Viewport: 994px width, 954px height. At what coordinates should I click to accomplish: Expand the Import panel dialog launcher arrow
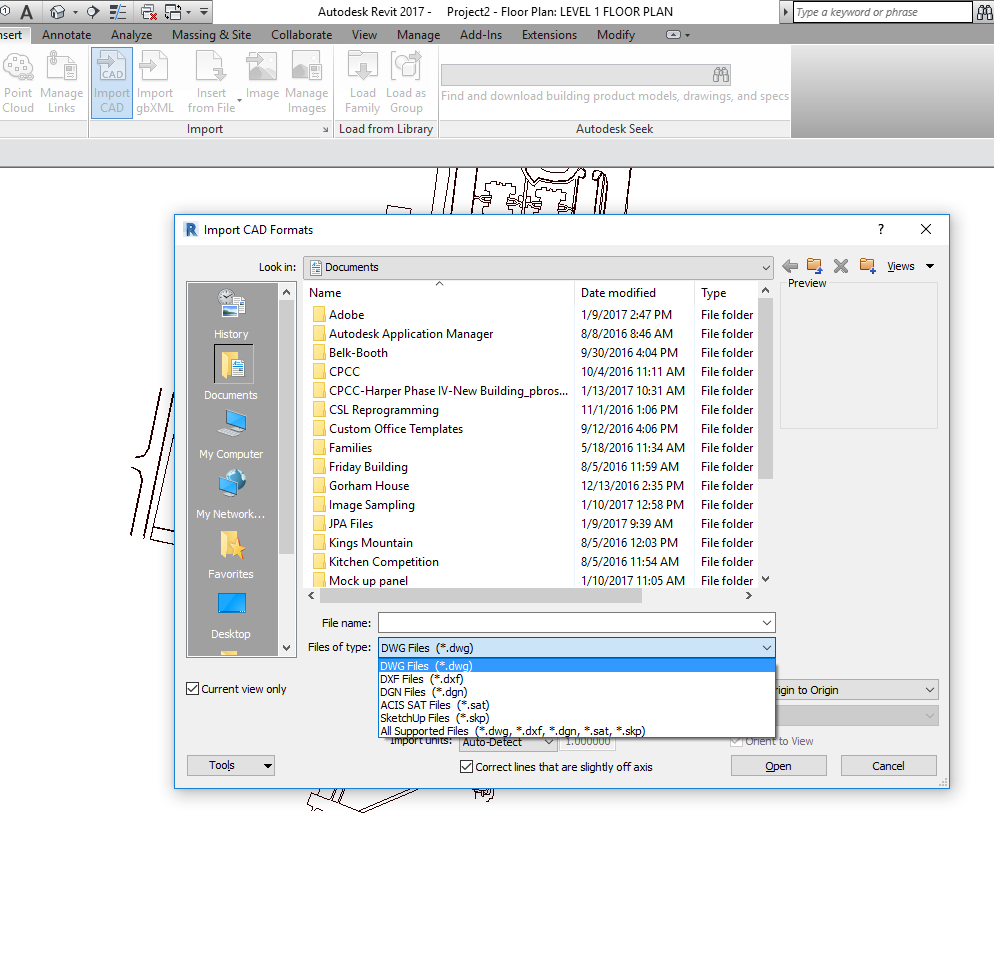point(325,129)
